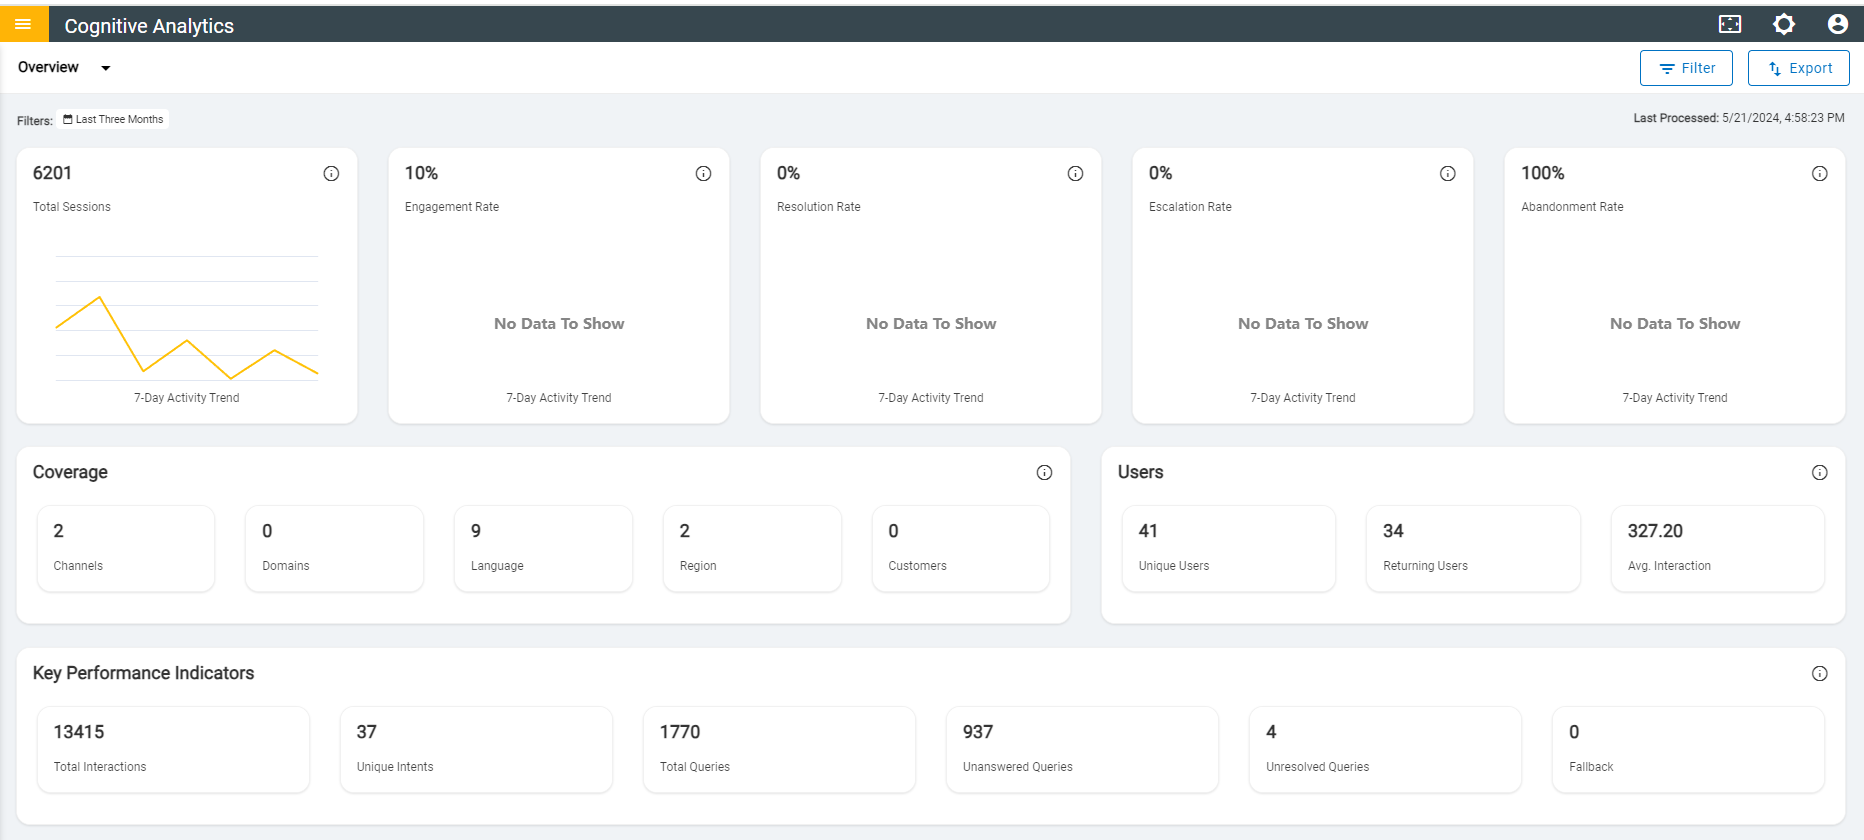Open Key Performance Indicators info icon
The image size is (1864, 840).
pyautogui.click(x=1820, y=674)
